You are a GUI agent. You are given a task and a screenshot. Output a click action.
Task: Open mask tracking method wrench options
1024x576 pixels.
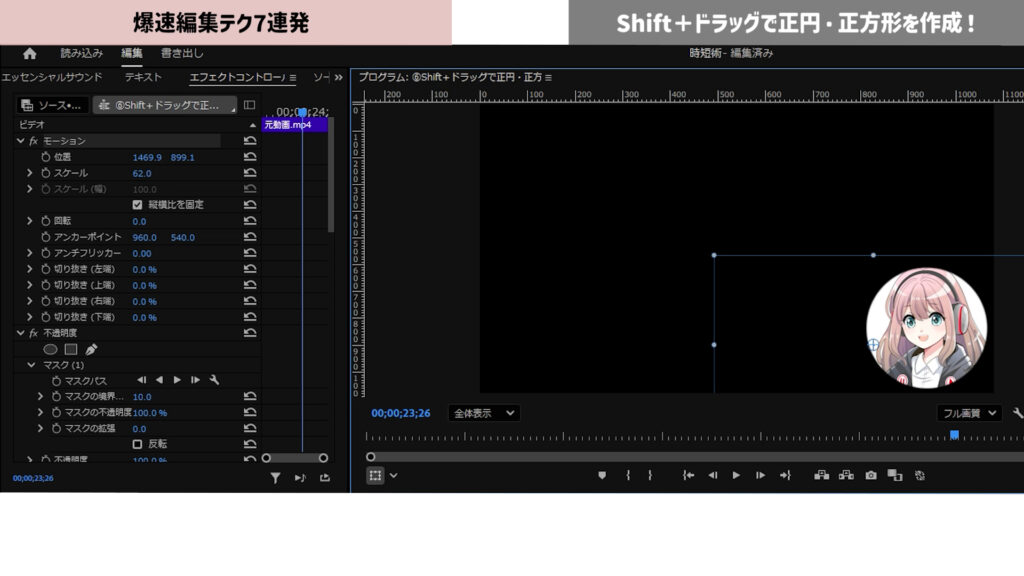(x=214, y=380)
